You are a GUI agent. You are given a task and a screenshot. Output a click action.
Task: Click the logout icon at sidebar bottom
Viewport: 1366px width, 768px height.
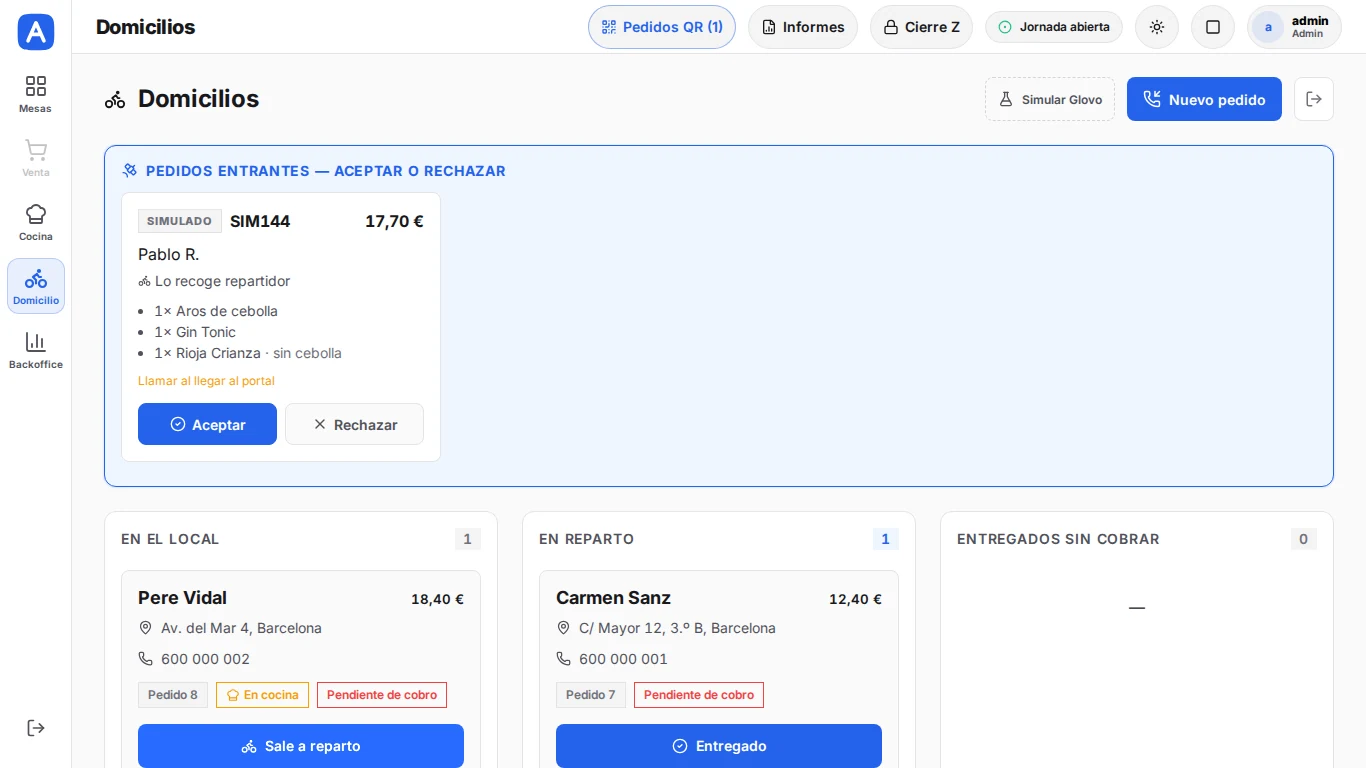(x=36, y=728)
